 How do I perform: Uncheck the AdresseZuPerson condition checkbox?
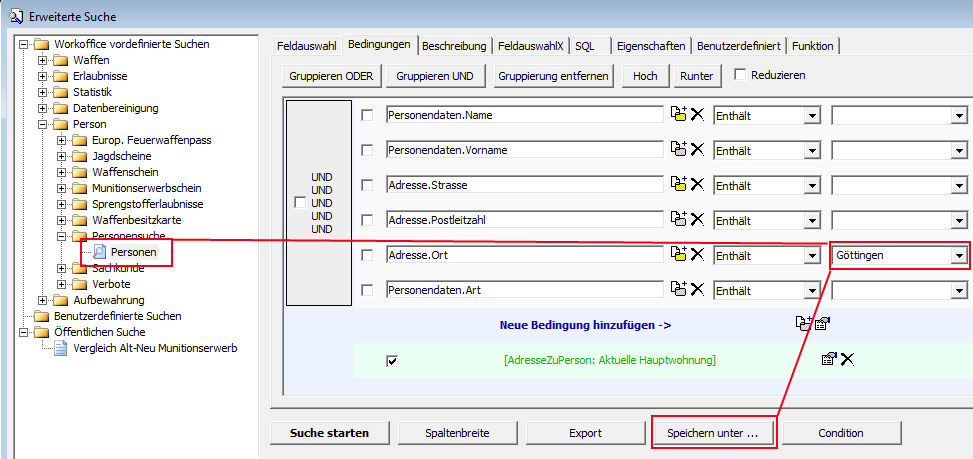pos(392,360)
